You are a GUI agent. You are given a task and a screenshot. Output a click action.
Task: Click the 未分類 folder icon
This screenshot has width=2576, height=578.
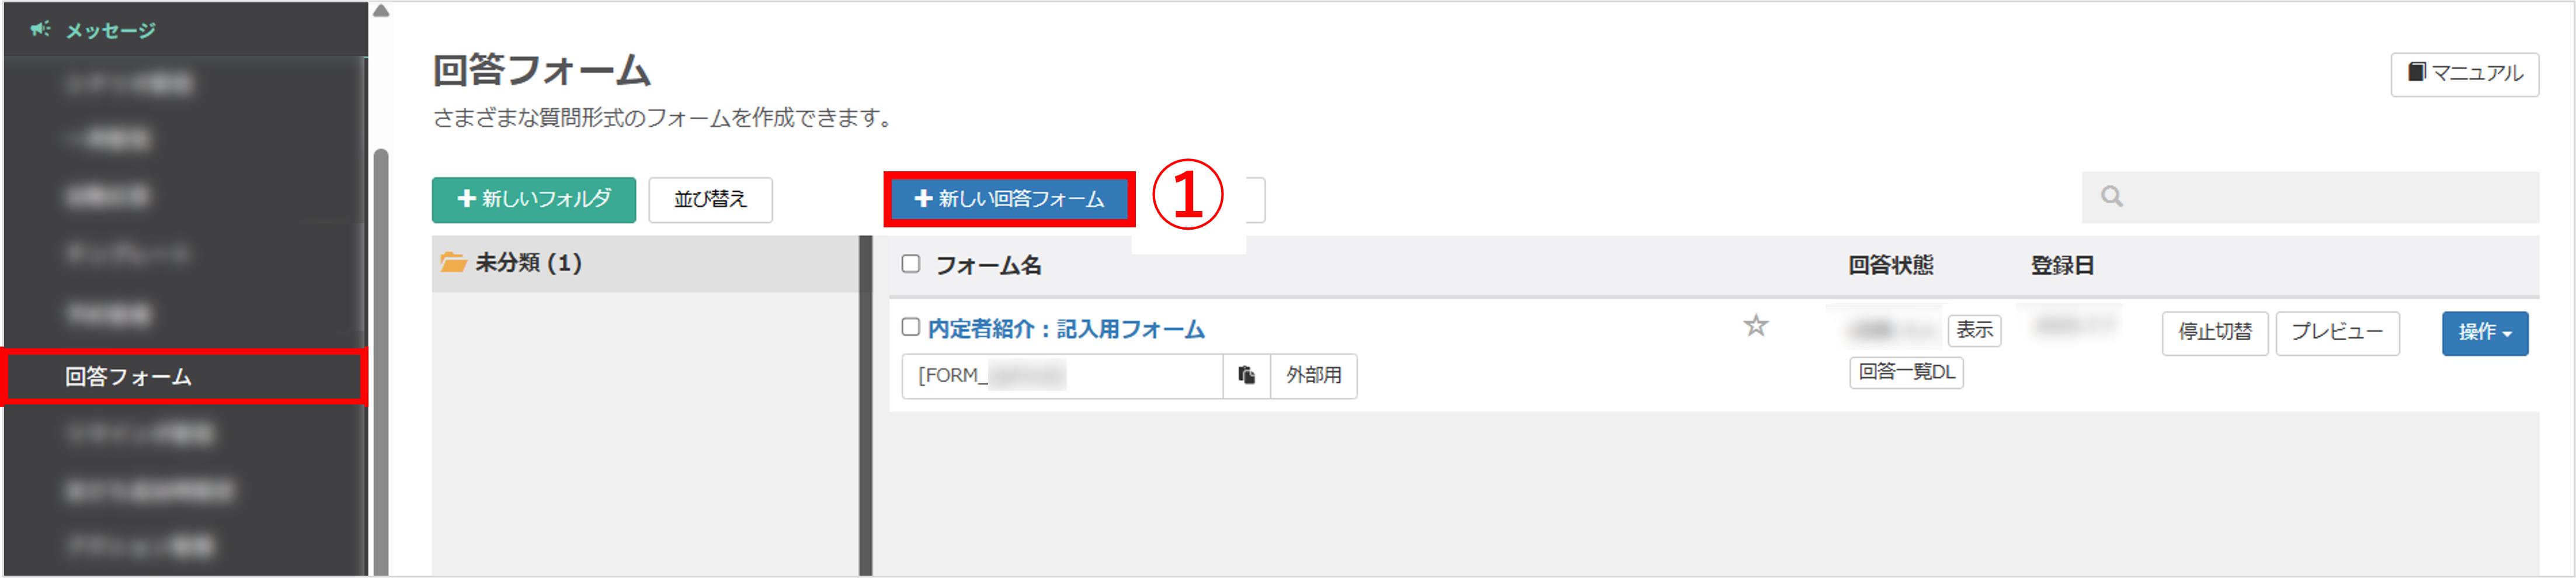tap(454, 263)
